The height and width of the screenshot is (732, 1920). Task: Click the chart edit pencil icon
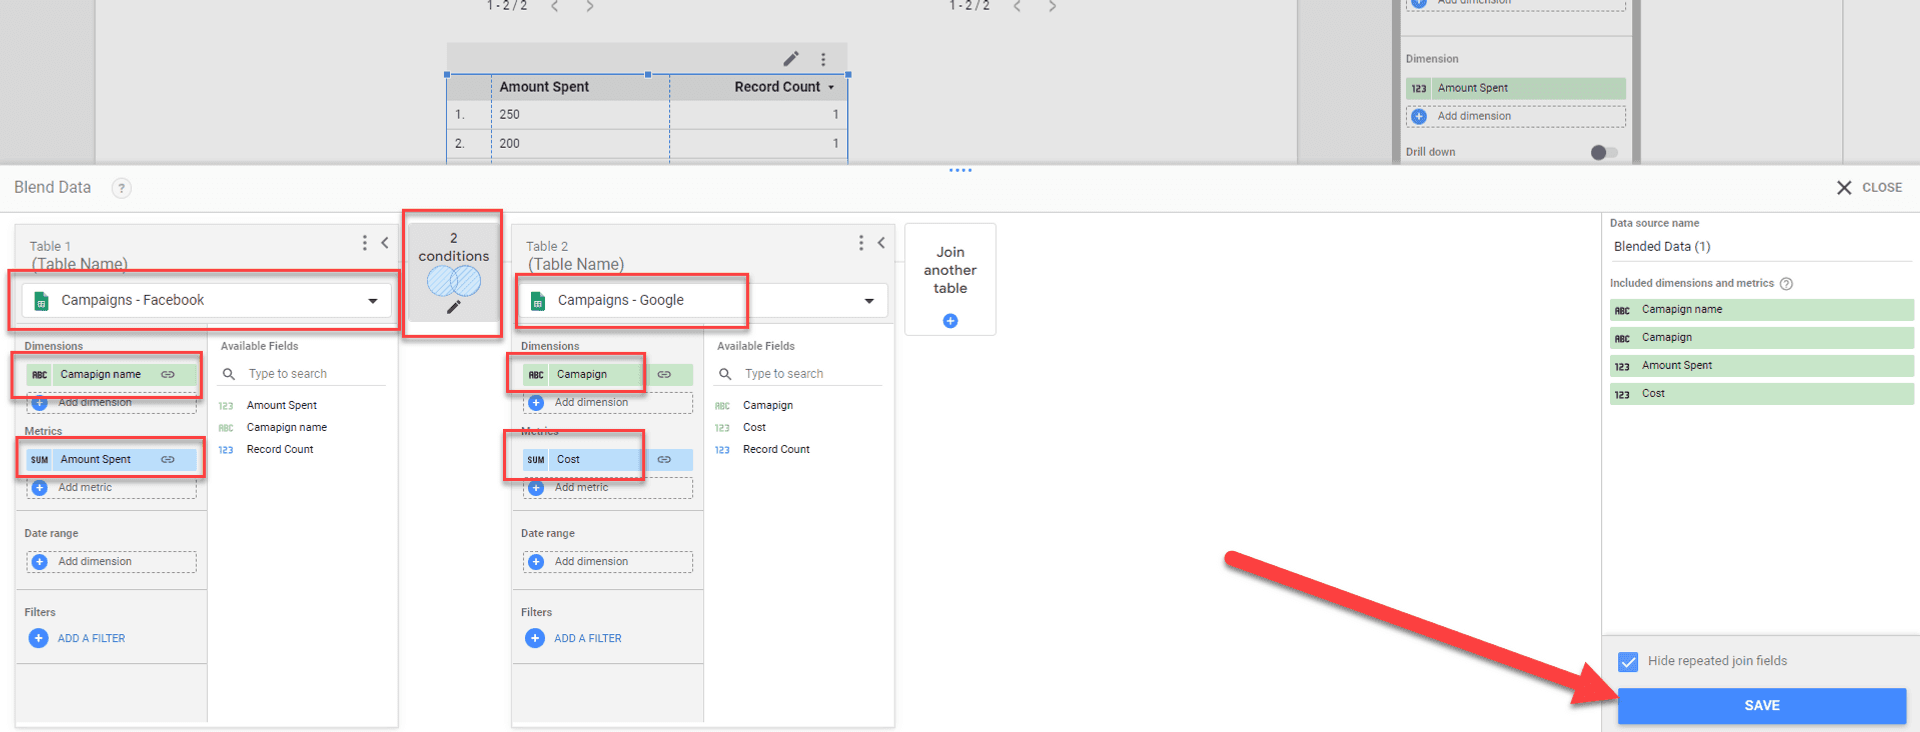[x=791, y=59]
